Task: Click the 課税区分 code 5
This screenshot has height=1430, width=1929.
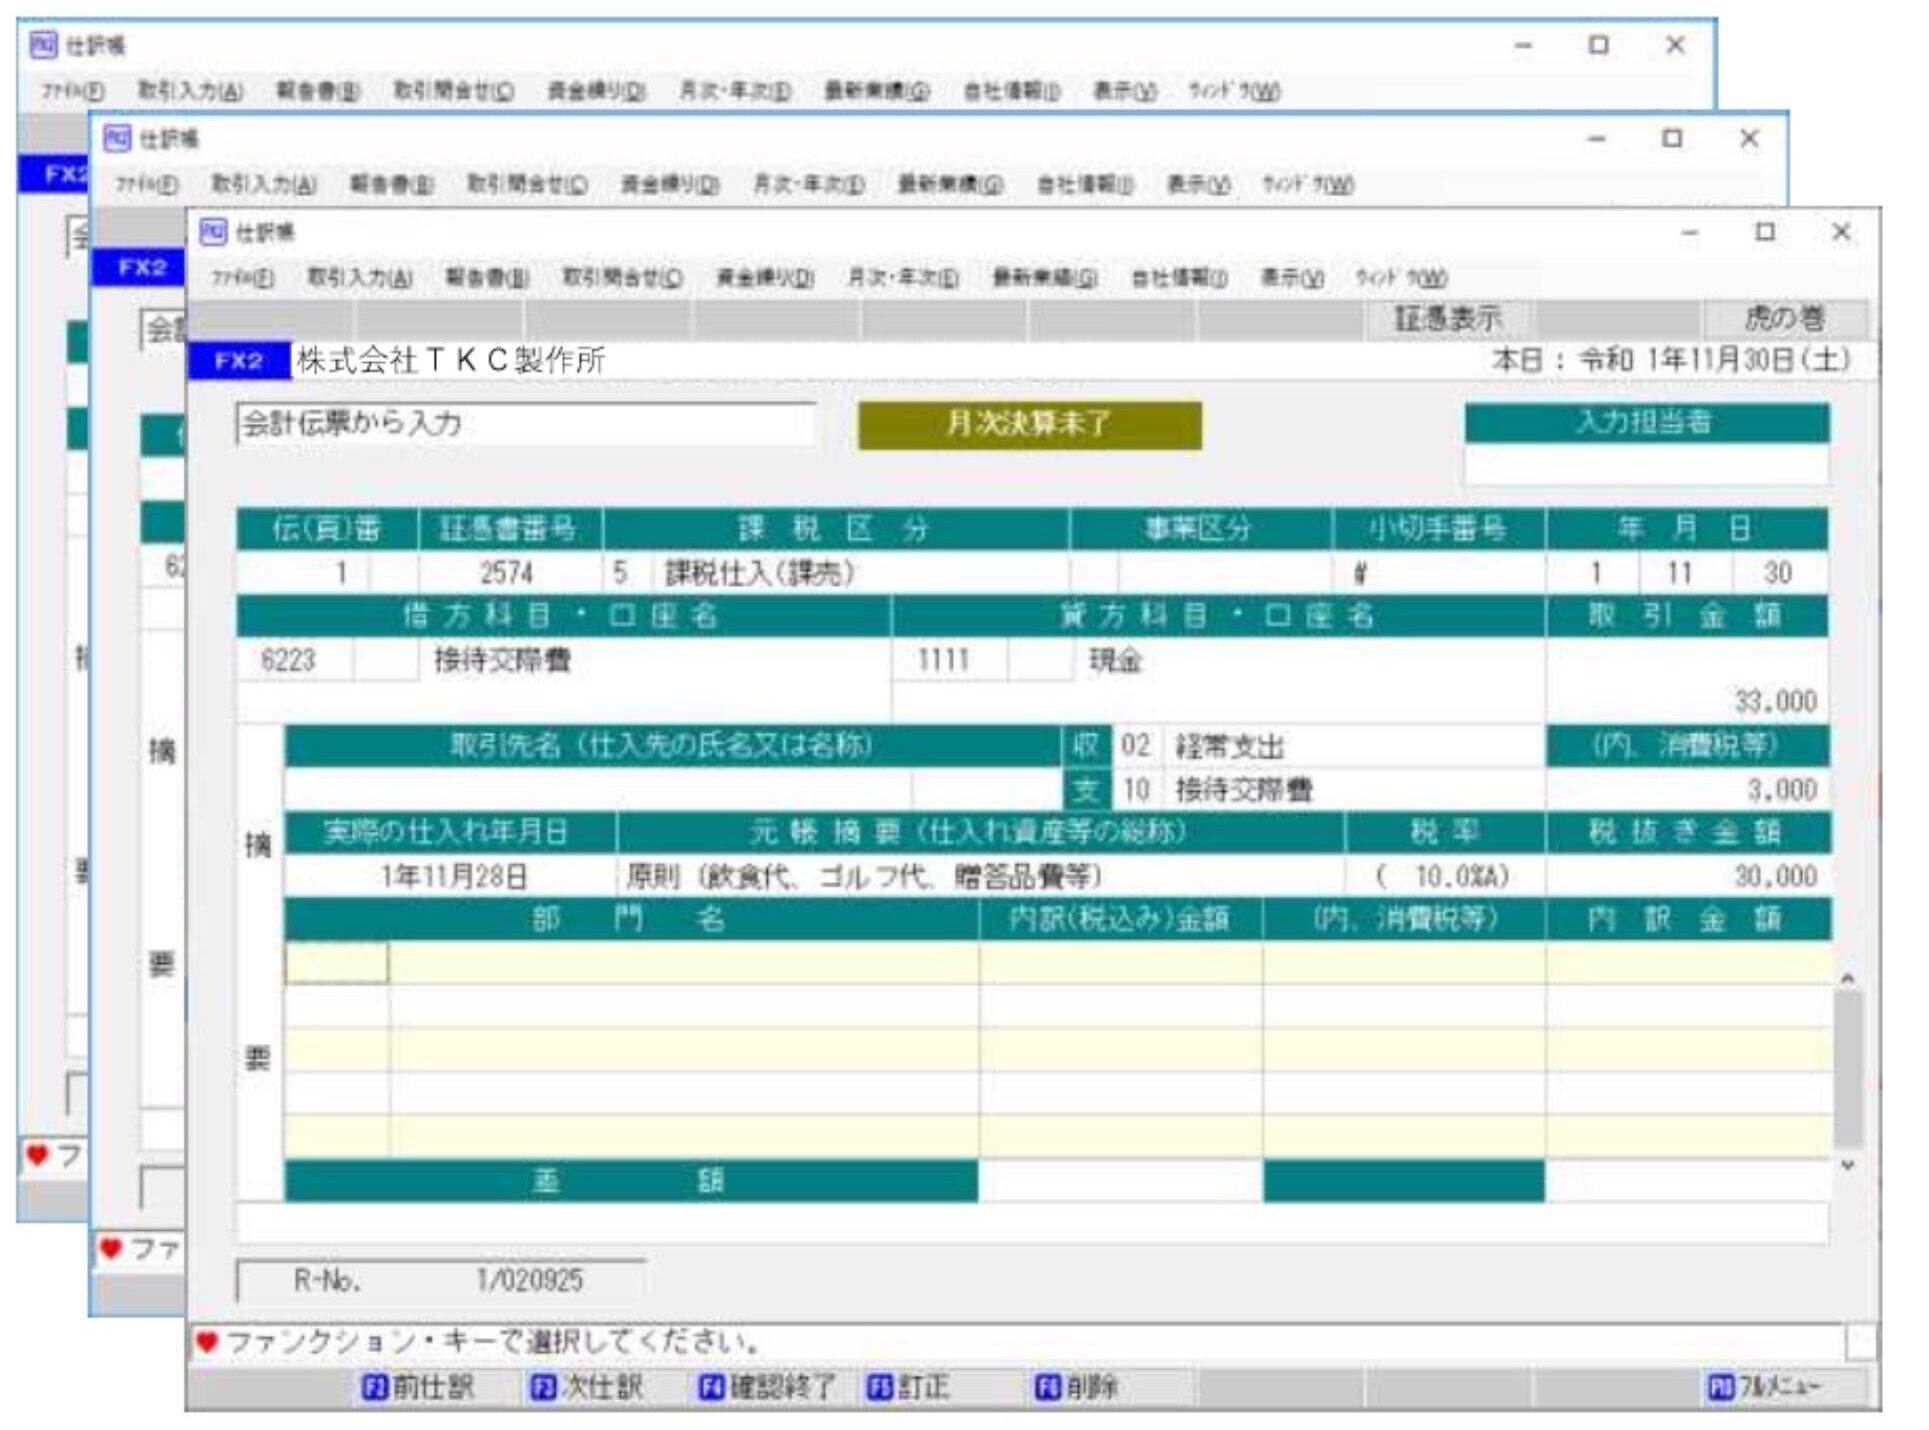Action: click(620, 573)
